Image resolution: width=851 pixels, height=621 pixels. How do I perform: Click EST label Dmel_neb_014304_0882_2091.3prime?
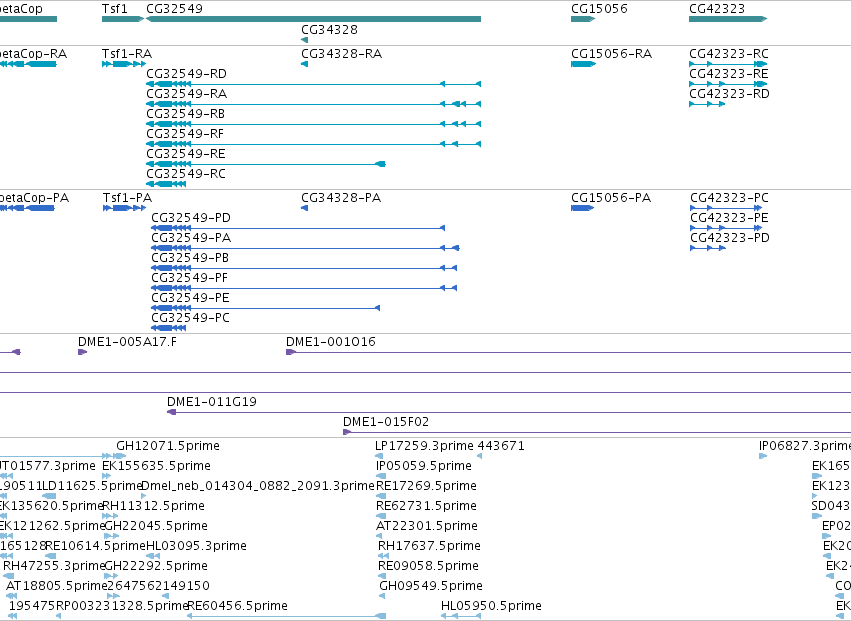(258, 486)
